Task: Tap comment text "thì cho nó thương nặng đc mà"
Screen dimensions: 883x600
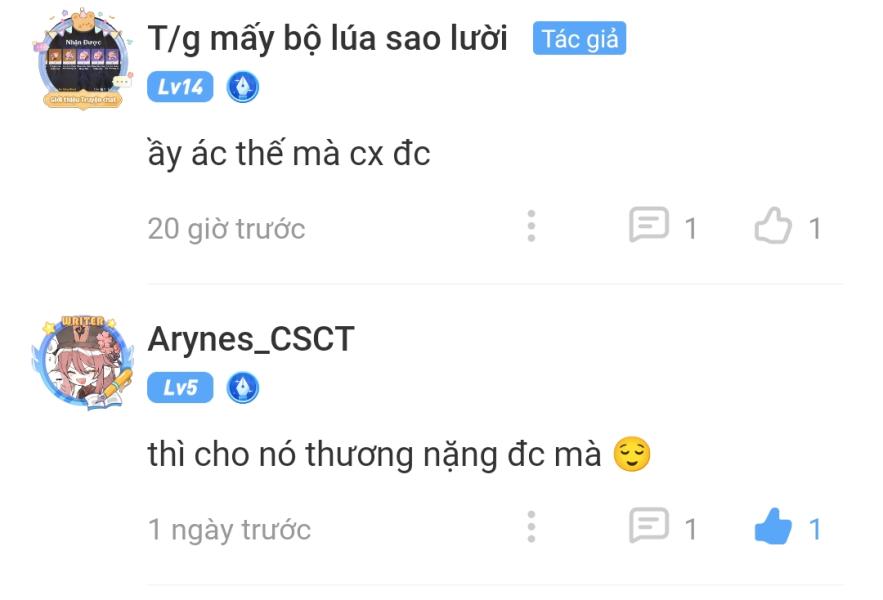Action: tap(374, 455)
